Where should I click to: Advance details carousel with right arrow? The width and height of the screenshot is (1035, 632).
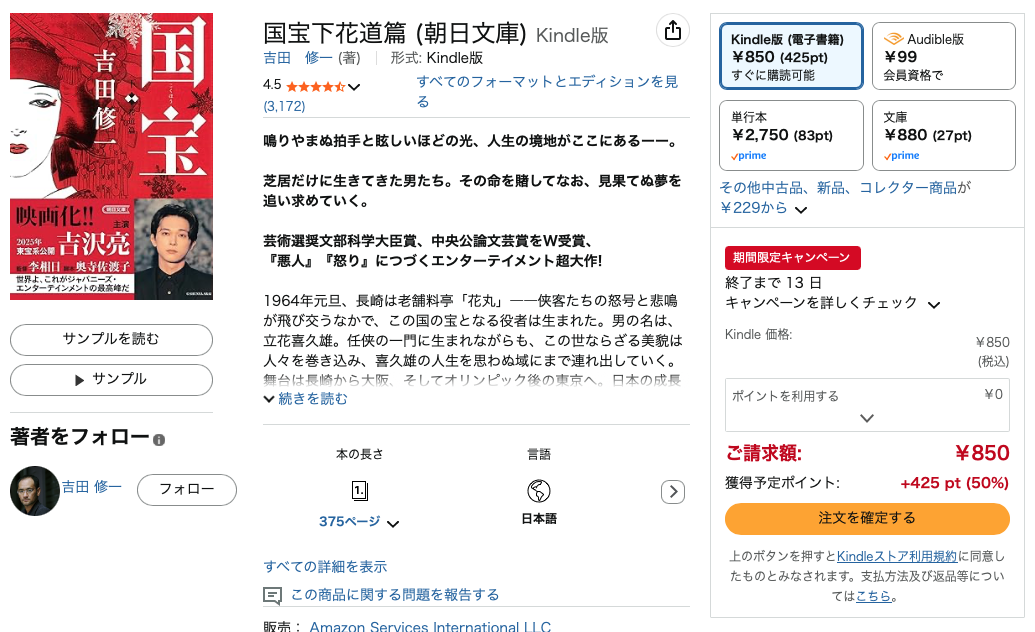pyautogui.click(x=673, y=491)
